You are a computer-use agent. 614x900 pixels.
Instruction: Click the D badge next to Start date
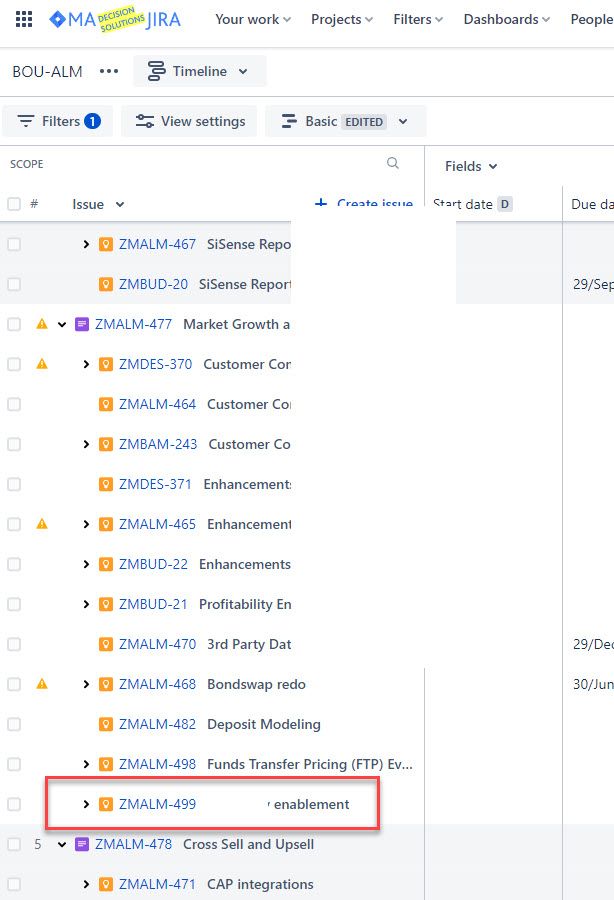point(504,204)
